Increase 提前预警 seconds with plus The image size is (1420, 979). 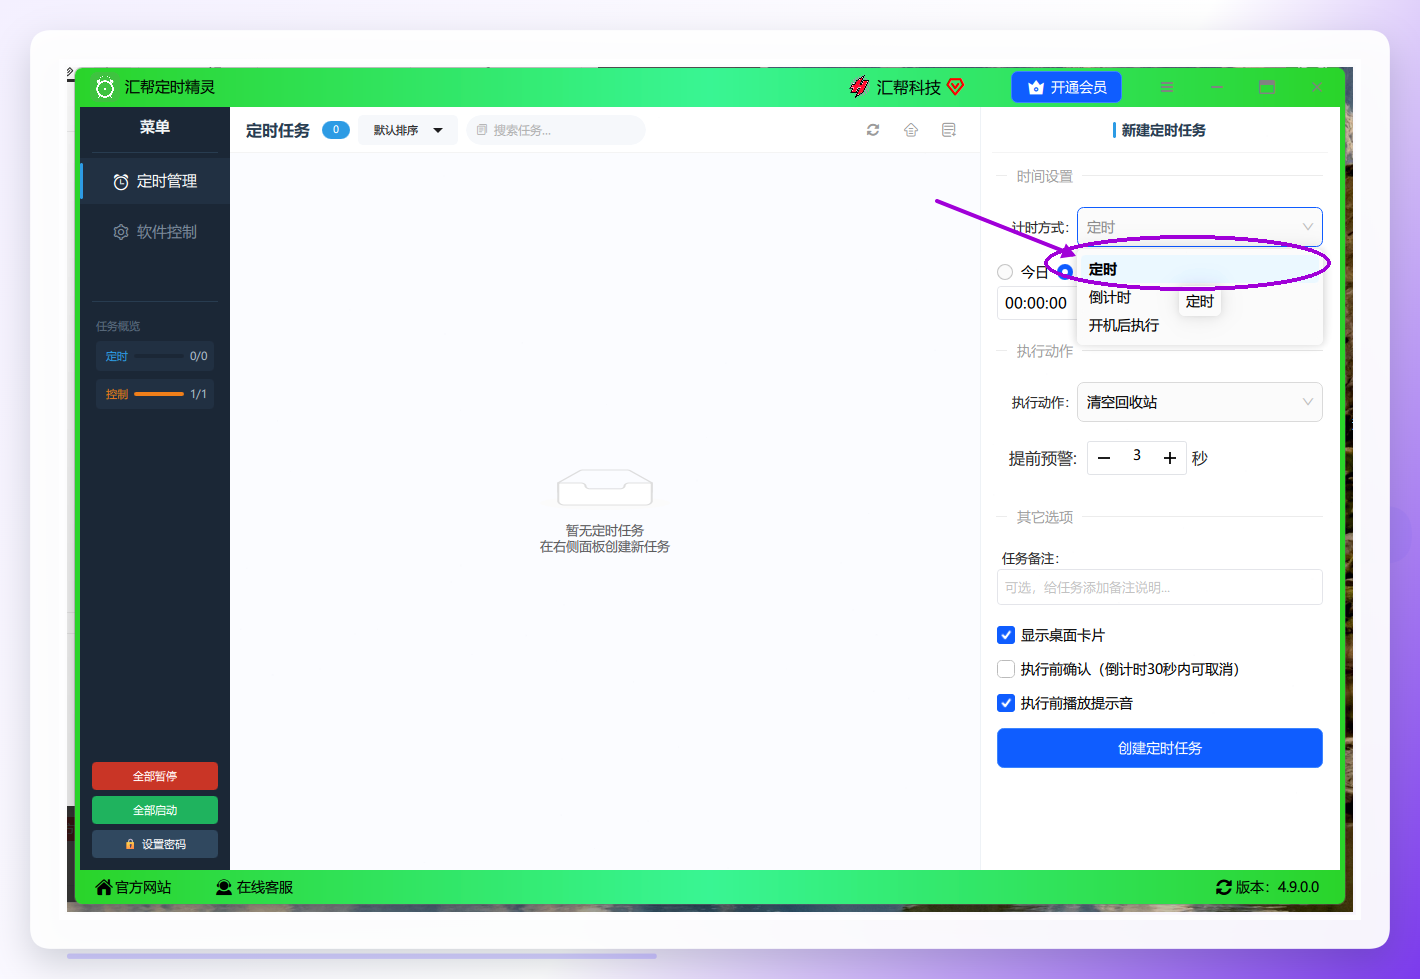click(x=1169, y=458)
